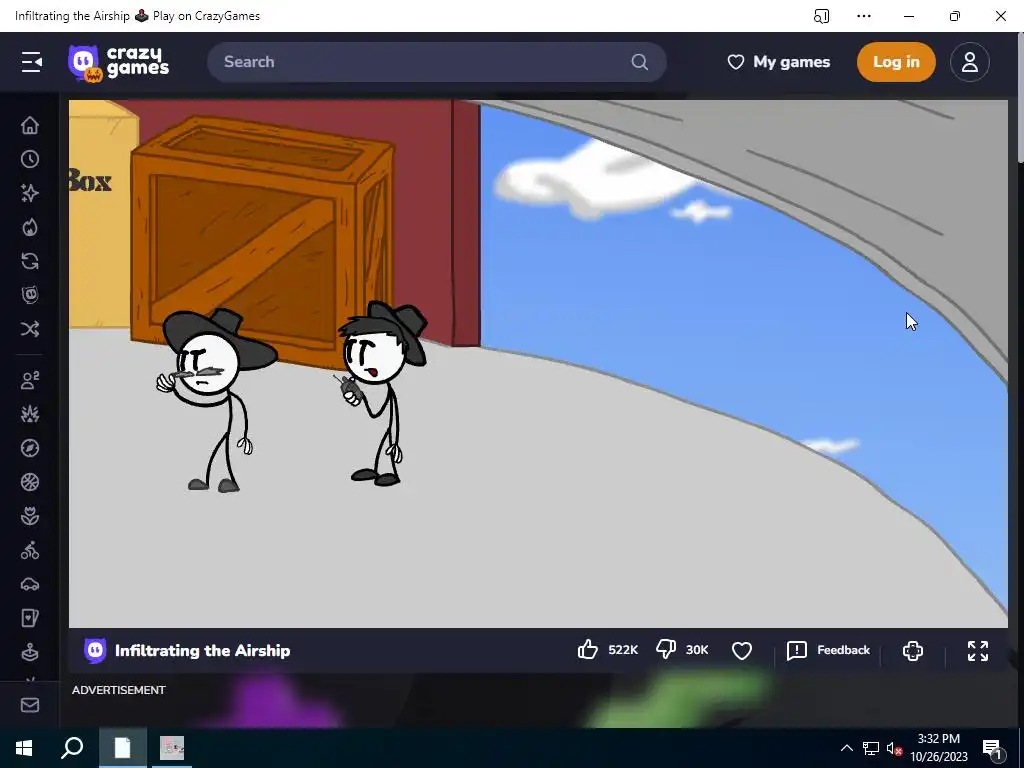Open the cast icon in title bar
Viewport: 1024px width, 768px height.
[x=822, y=16]
